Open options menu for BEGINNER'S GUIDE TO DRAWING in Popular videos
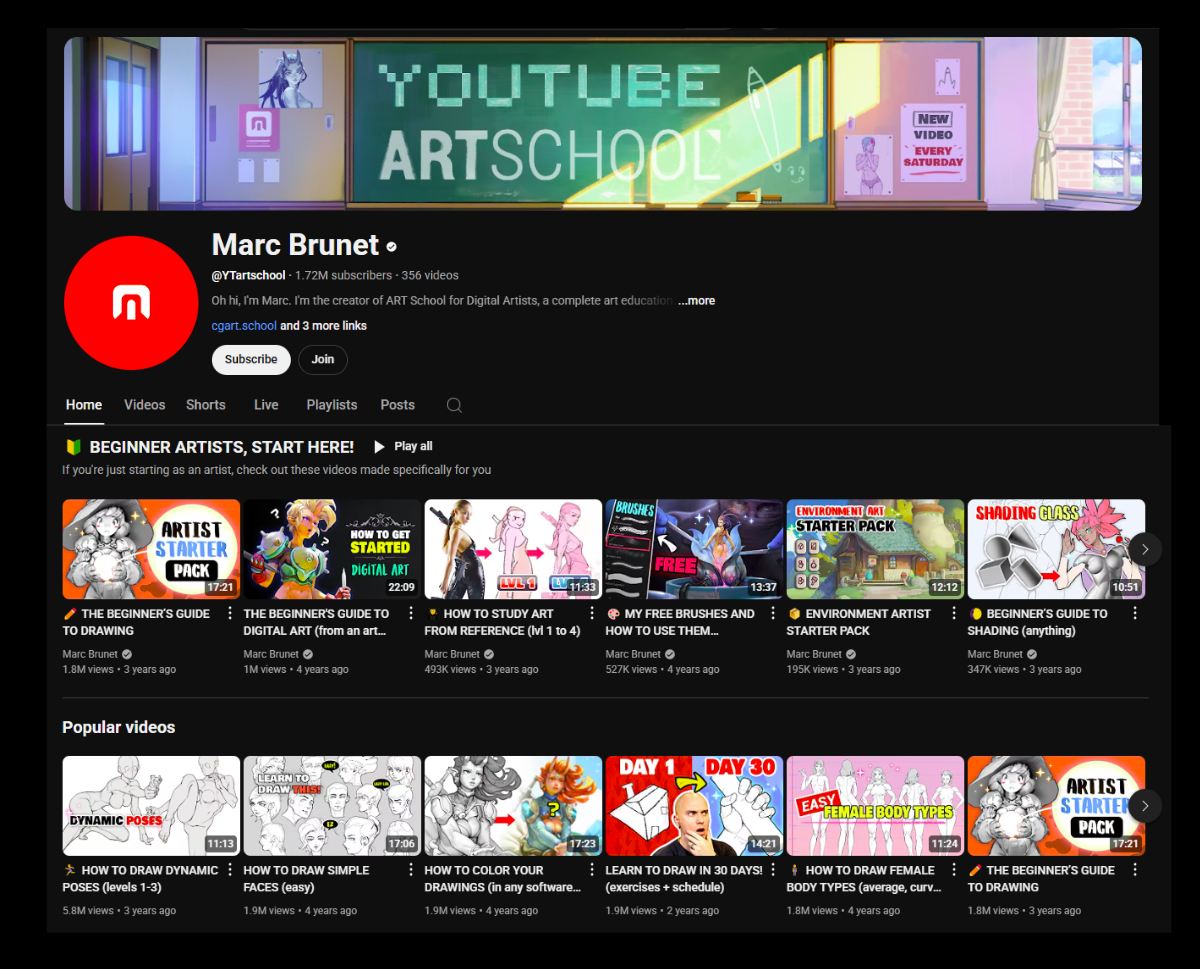 1135,871
